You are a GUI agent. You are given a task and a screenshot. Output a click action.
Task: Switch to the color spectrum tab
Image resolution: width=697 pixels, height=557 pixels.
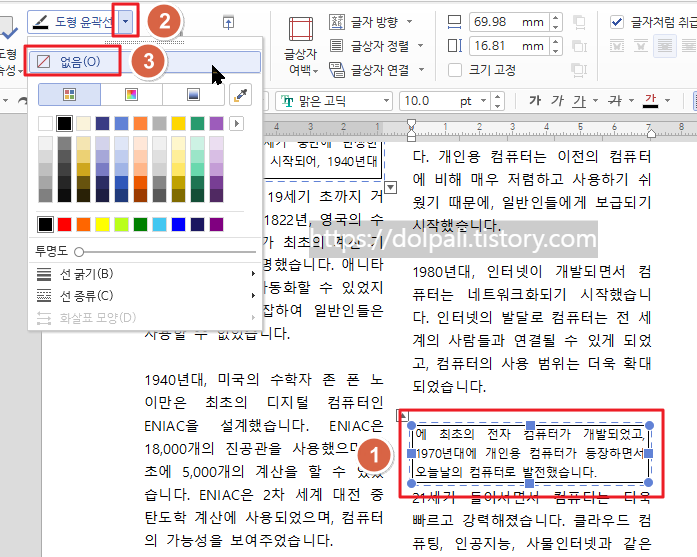[x=131, y=94]
